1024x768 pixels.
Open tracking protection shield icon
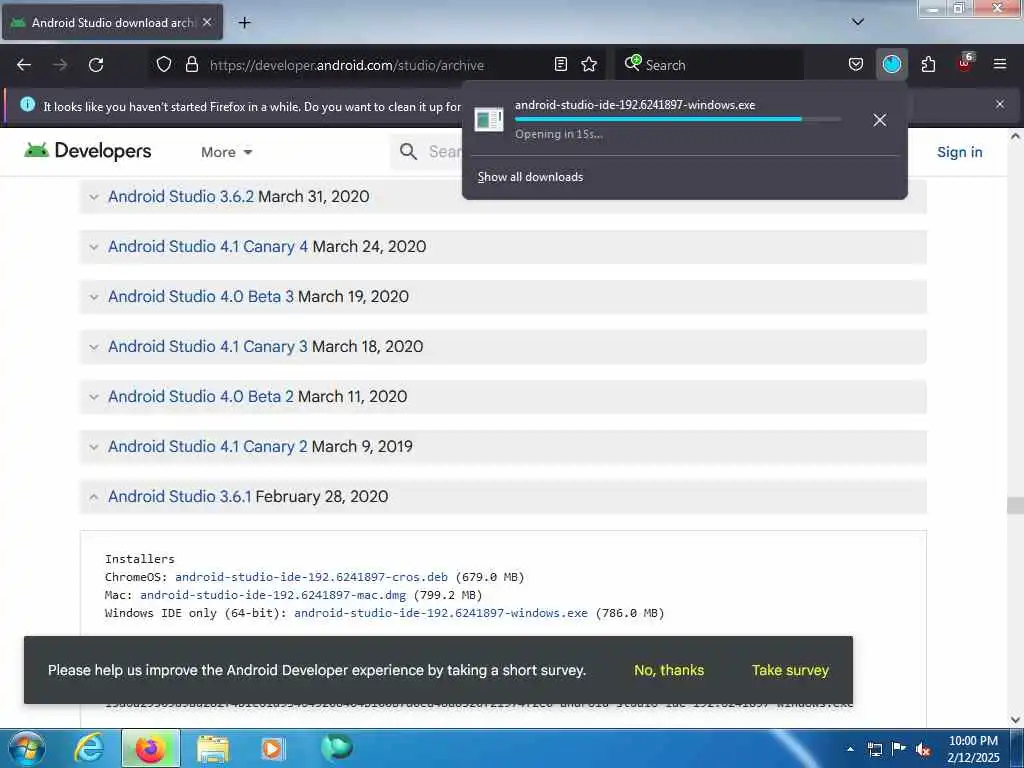point(164,64)
